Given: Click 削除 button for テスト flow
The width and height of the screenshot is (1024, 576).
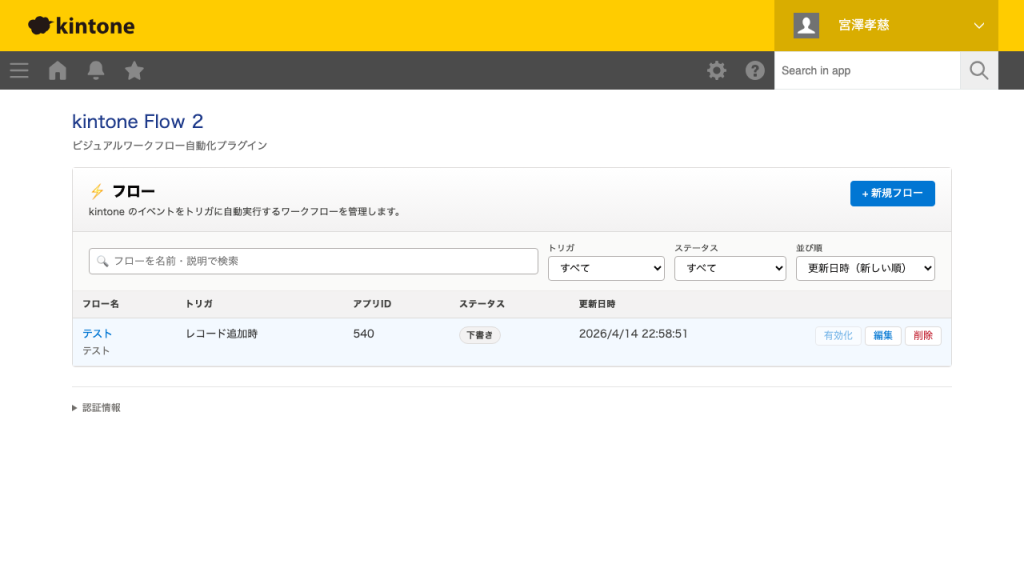Looking at the screenshot, I should (x=922, y=336).
